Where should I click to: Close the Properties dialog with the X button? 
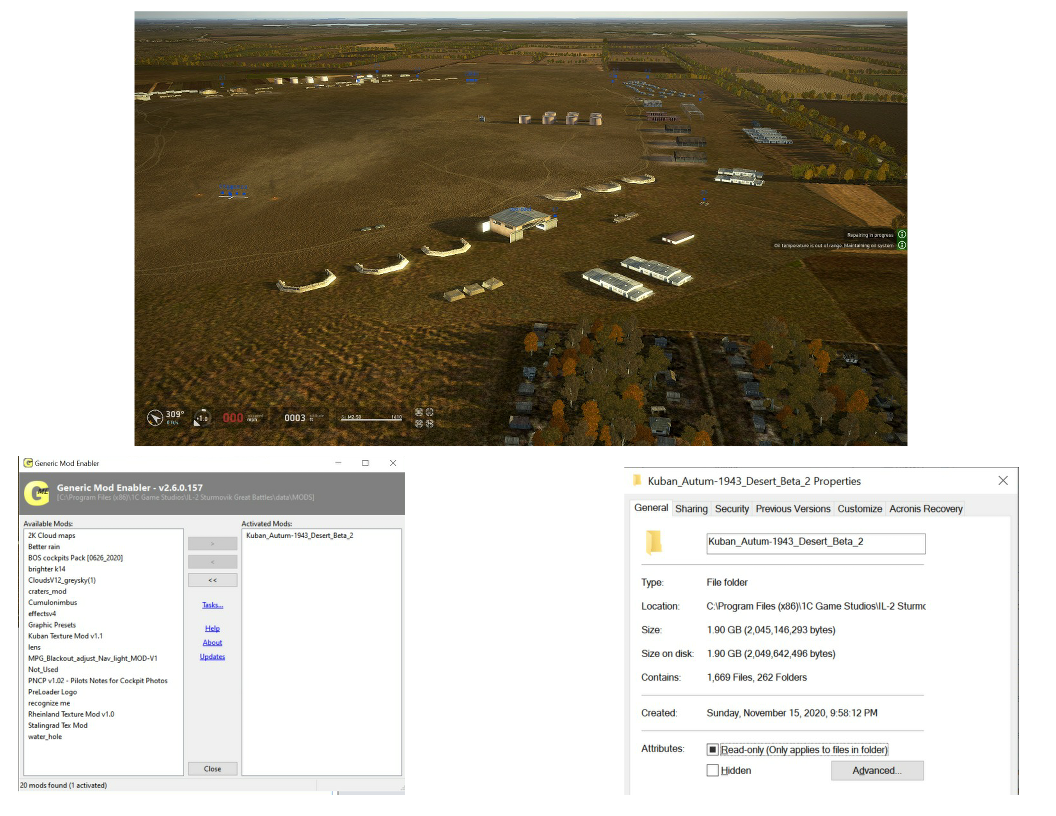tap(1003, 480)
